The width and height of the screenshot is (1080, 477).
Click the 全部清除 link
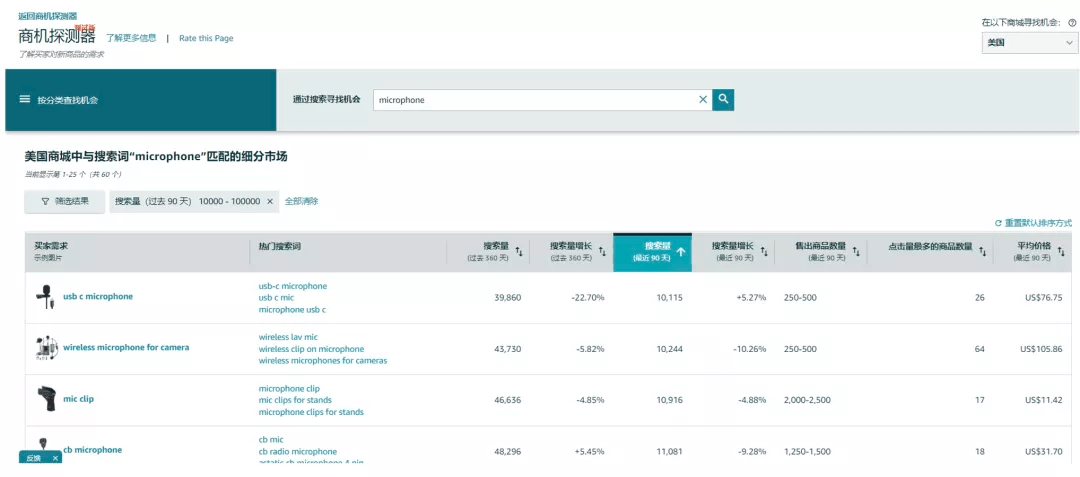[x=301, y=201]
